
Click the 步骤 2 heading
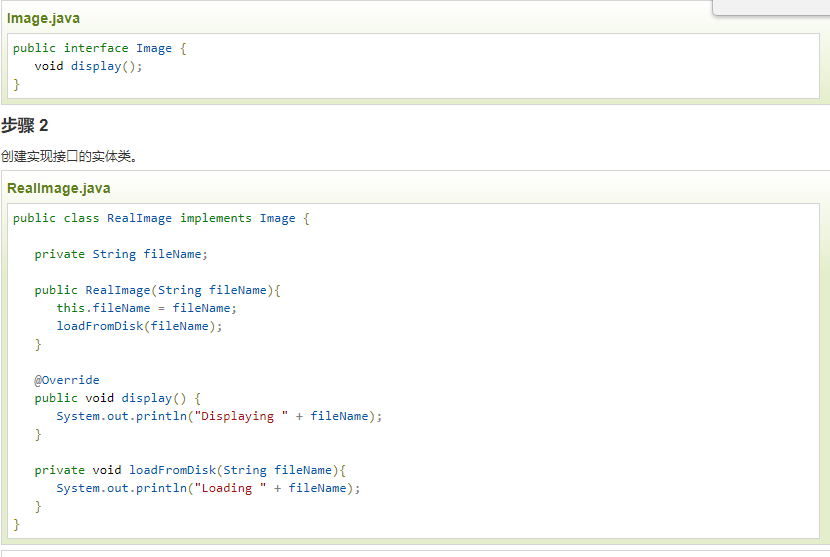25,125
